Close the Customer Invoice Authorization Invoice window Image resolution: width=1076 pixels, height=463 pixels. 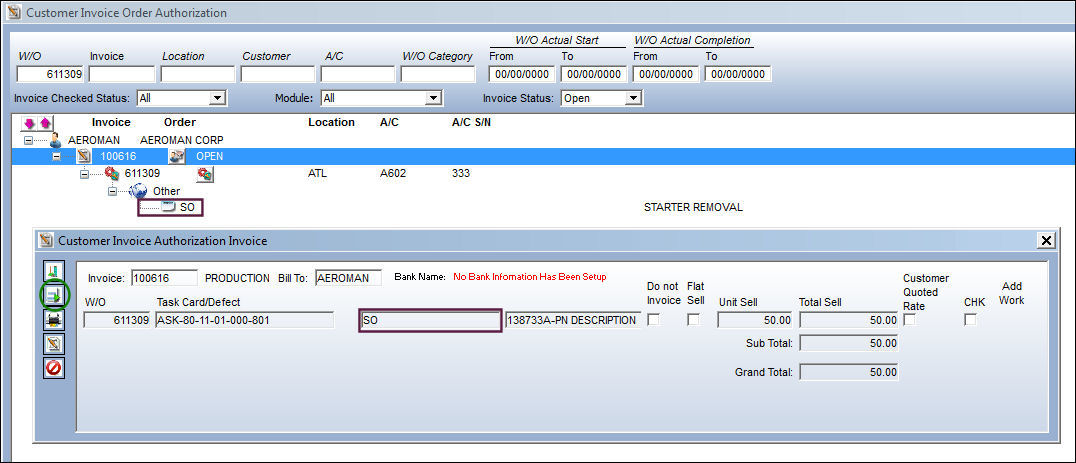1046,240
